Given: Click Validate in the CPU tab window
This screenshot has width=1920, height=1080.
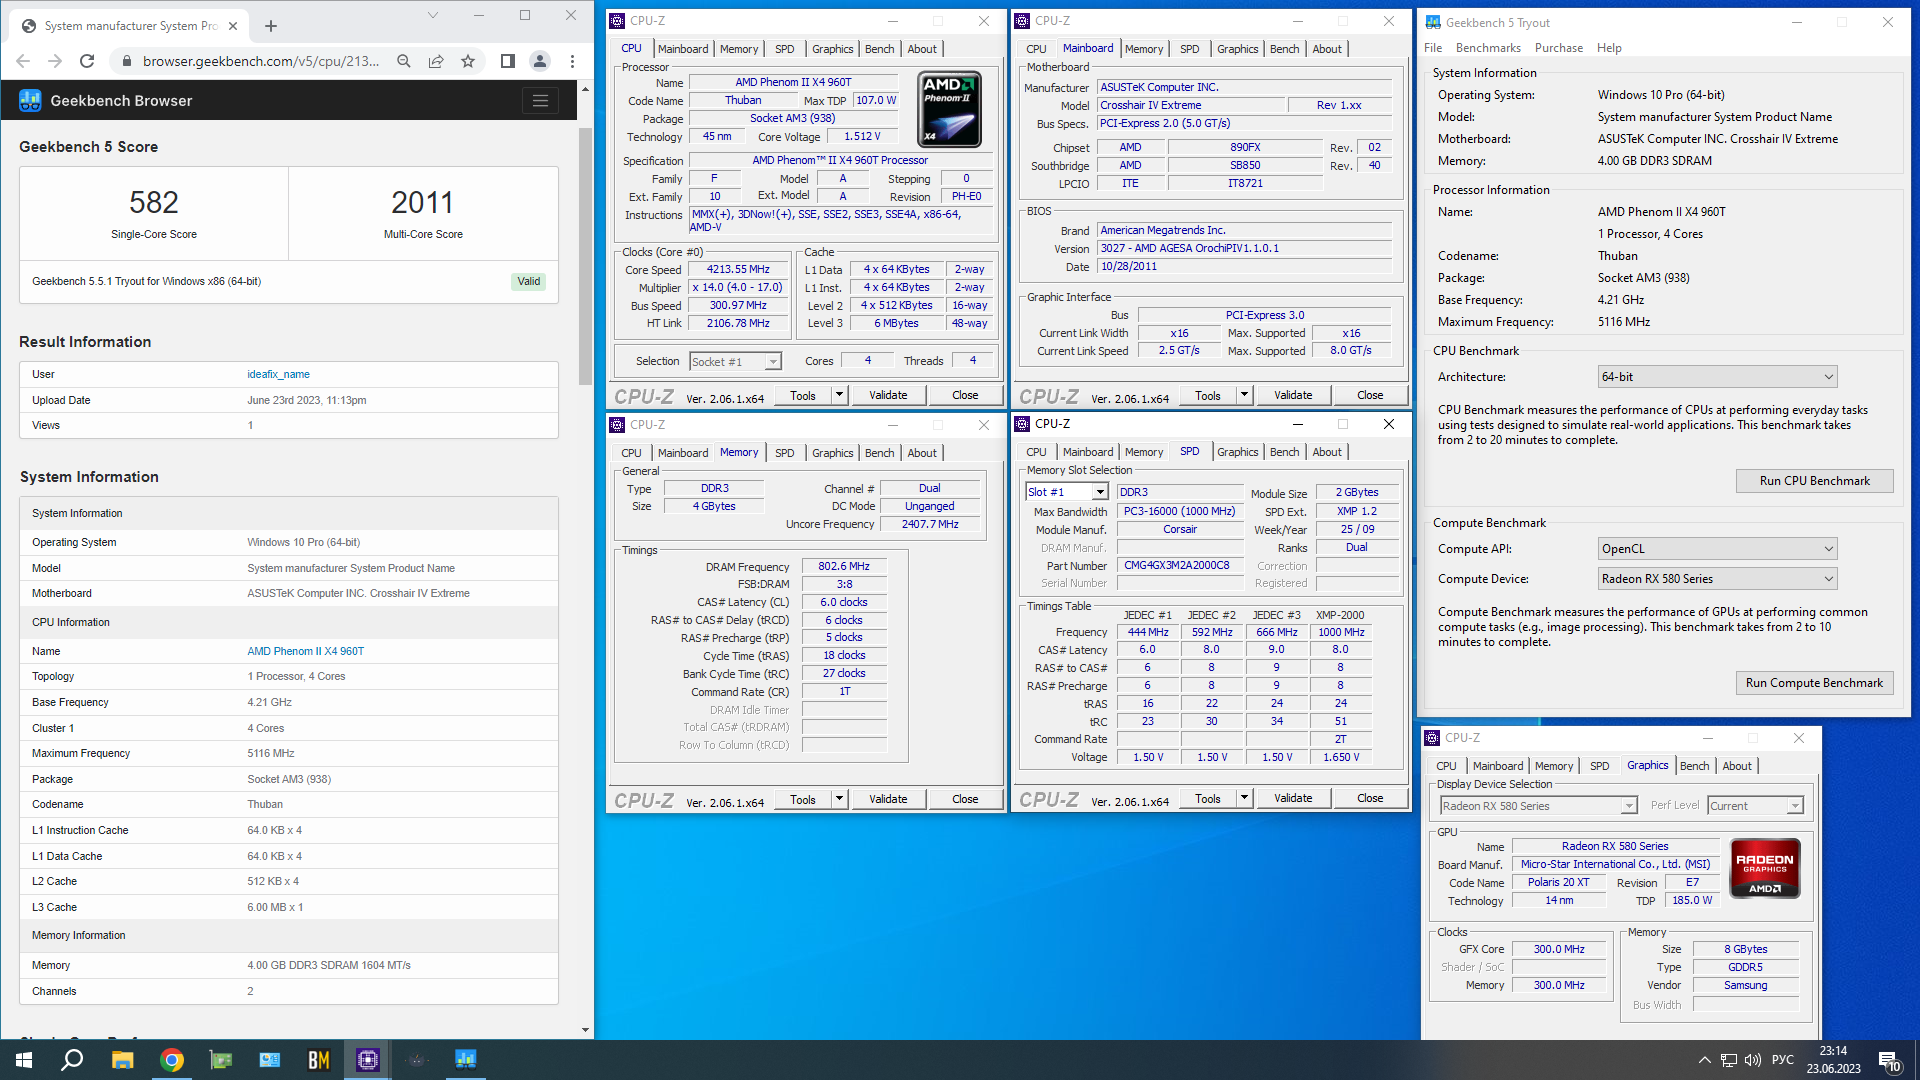Looking at the screenshot, I should click(888, 395).
